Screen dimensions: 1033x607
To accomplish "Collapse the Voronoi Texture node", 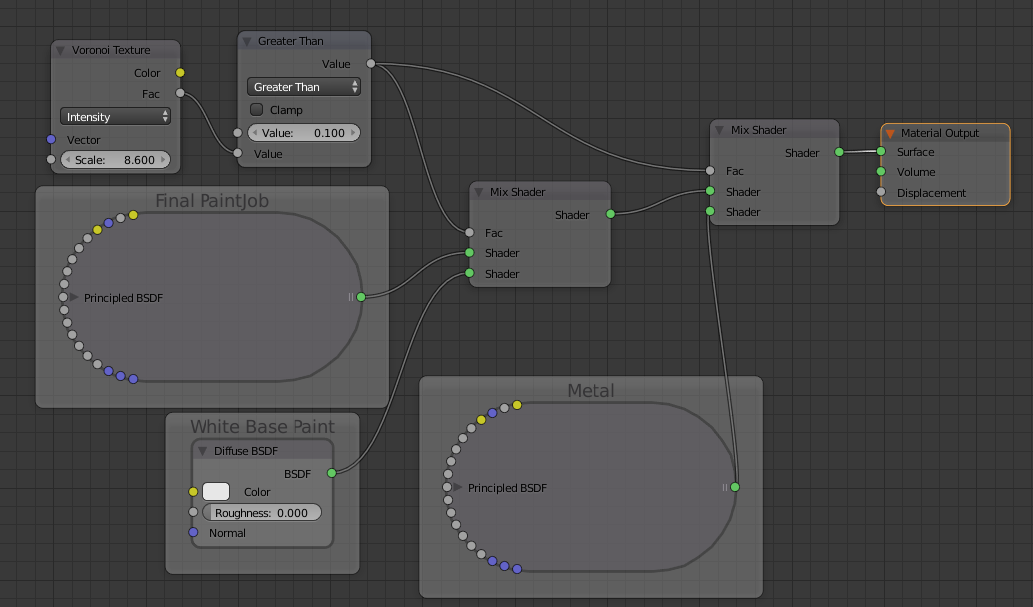I will click(60, 51).
